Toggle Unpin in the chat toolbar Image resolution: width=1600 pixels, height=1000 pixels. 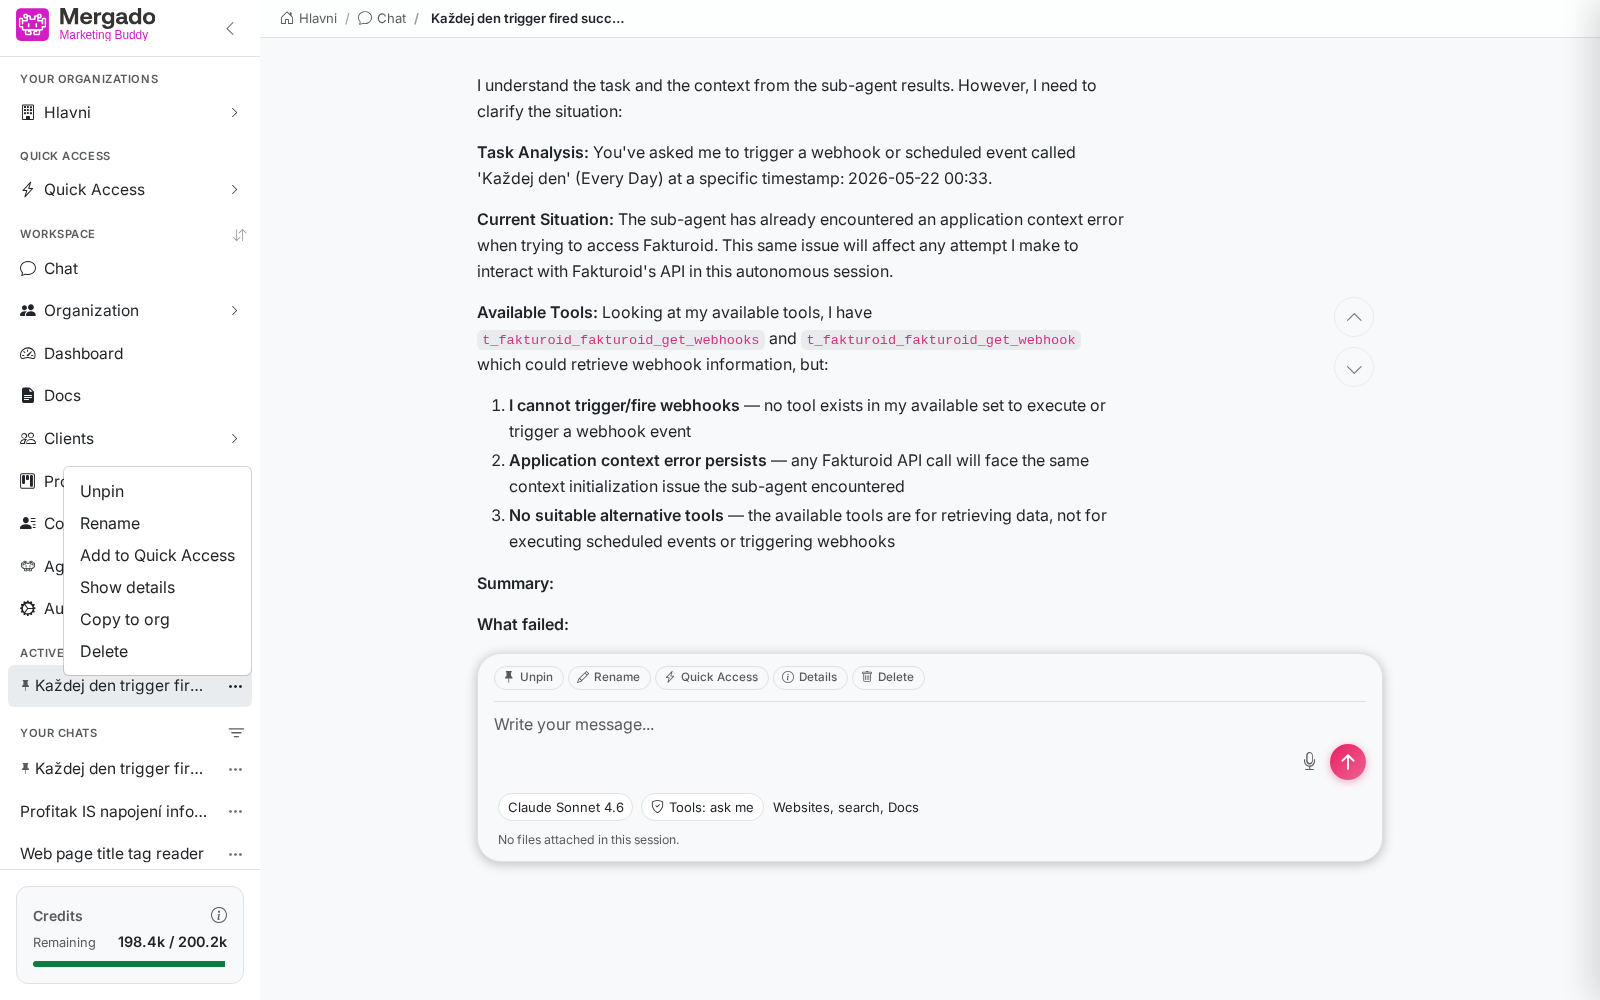pos(529,677)
